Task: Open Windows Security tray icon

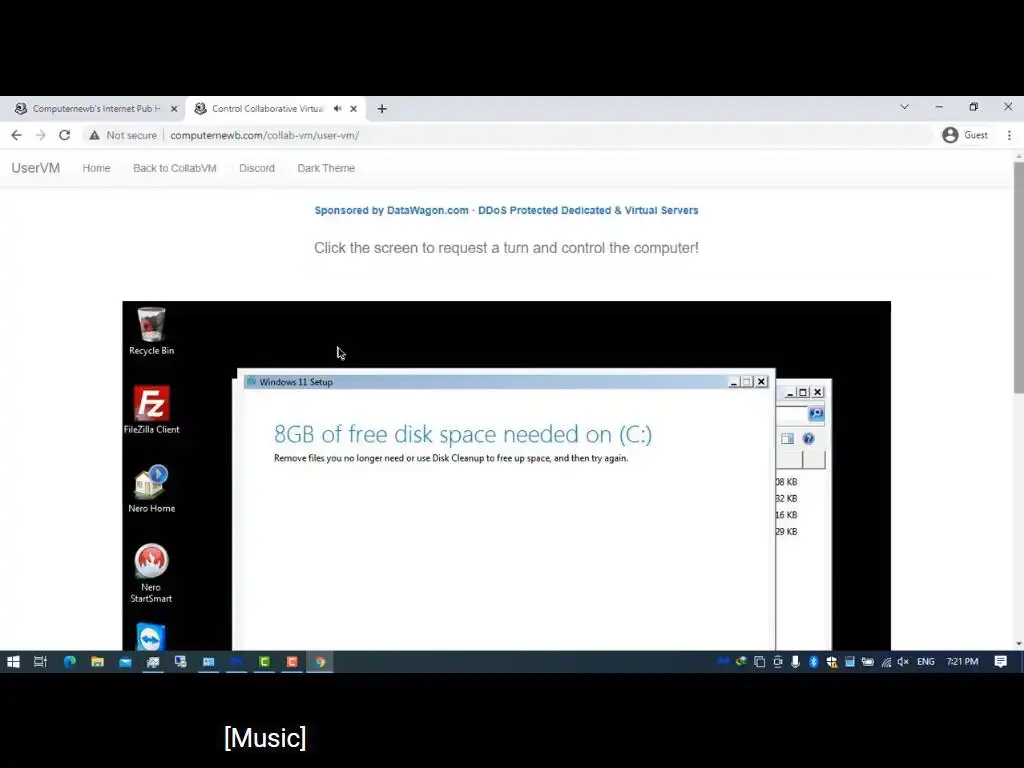Action: [x=831, y=662]
